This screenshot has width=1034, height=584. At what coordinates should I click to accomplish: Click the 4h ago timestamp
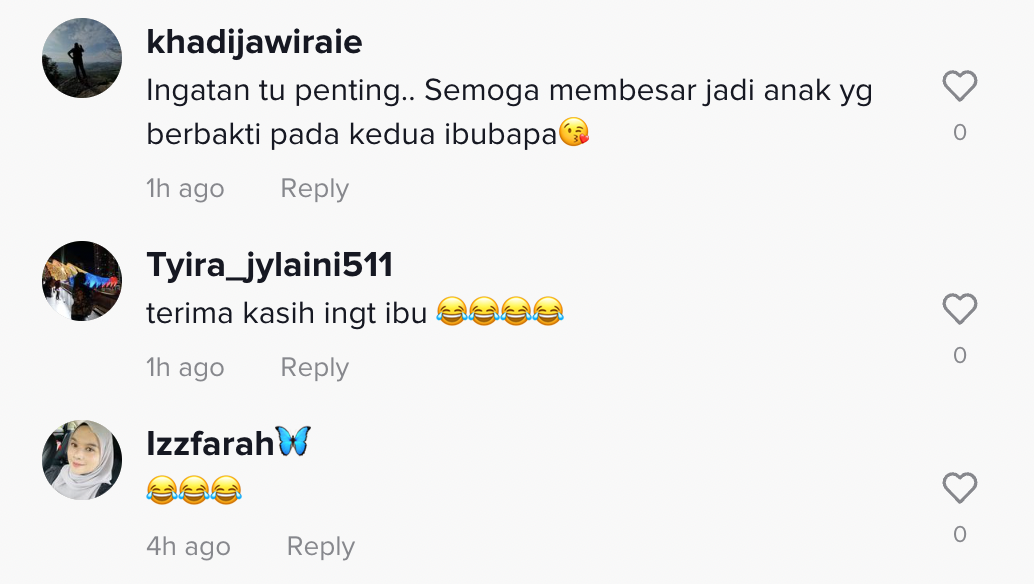click(x=188, y=546)
